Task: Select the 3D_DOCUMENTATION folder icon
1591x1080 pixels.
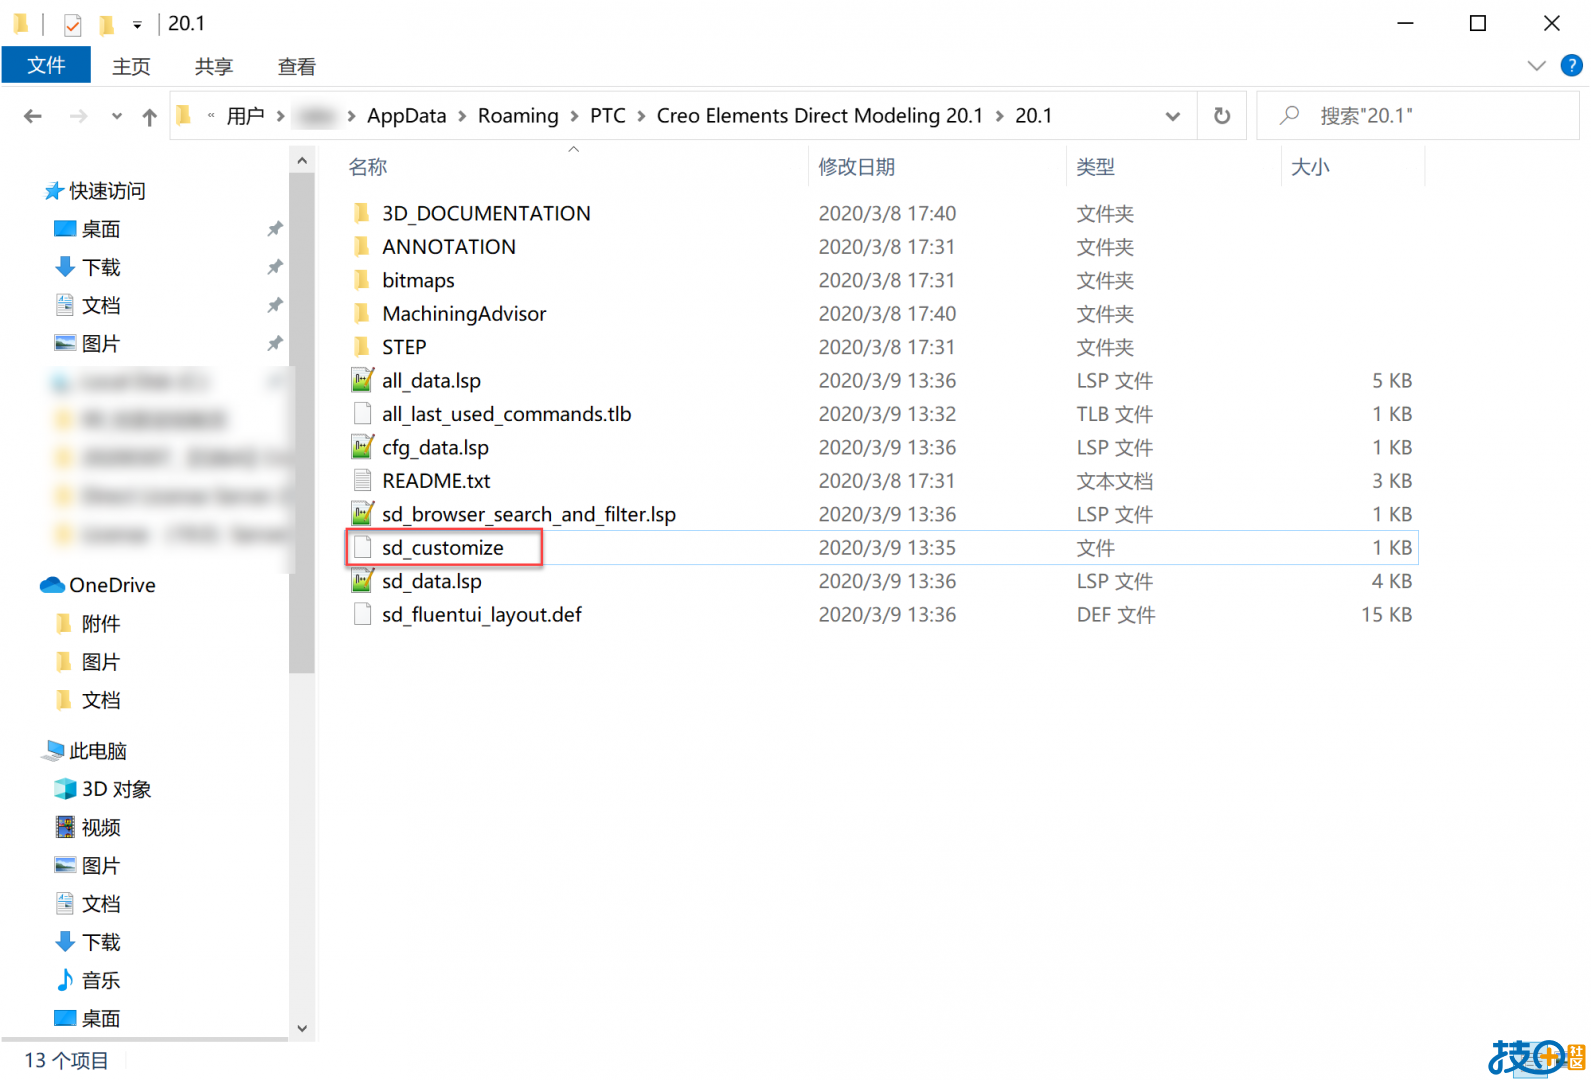Action: (362, 213)
